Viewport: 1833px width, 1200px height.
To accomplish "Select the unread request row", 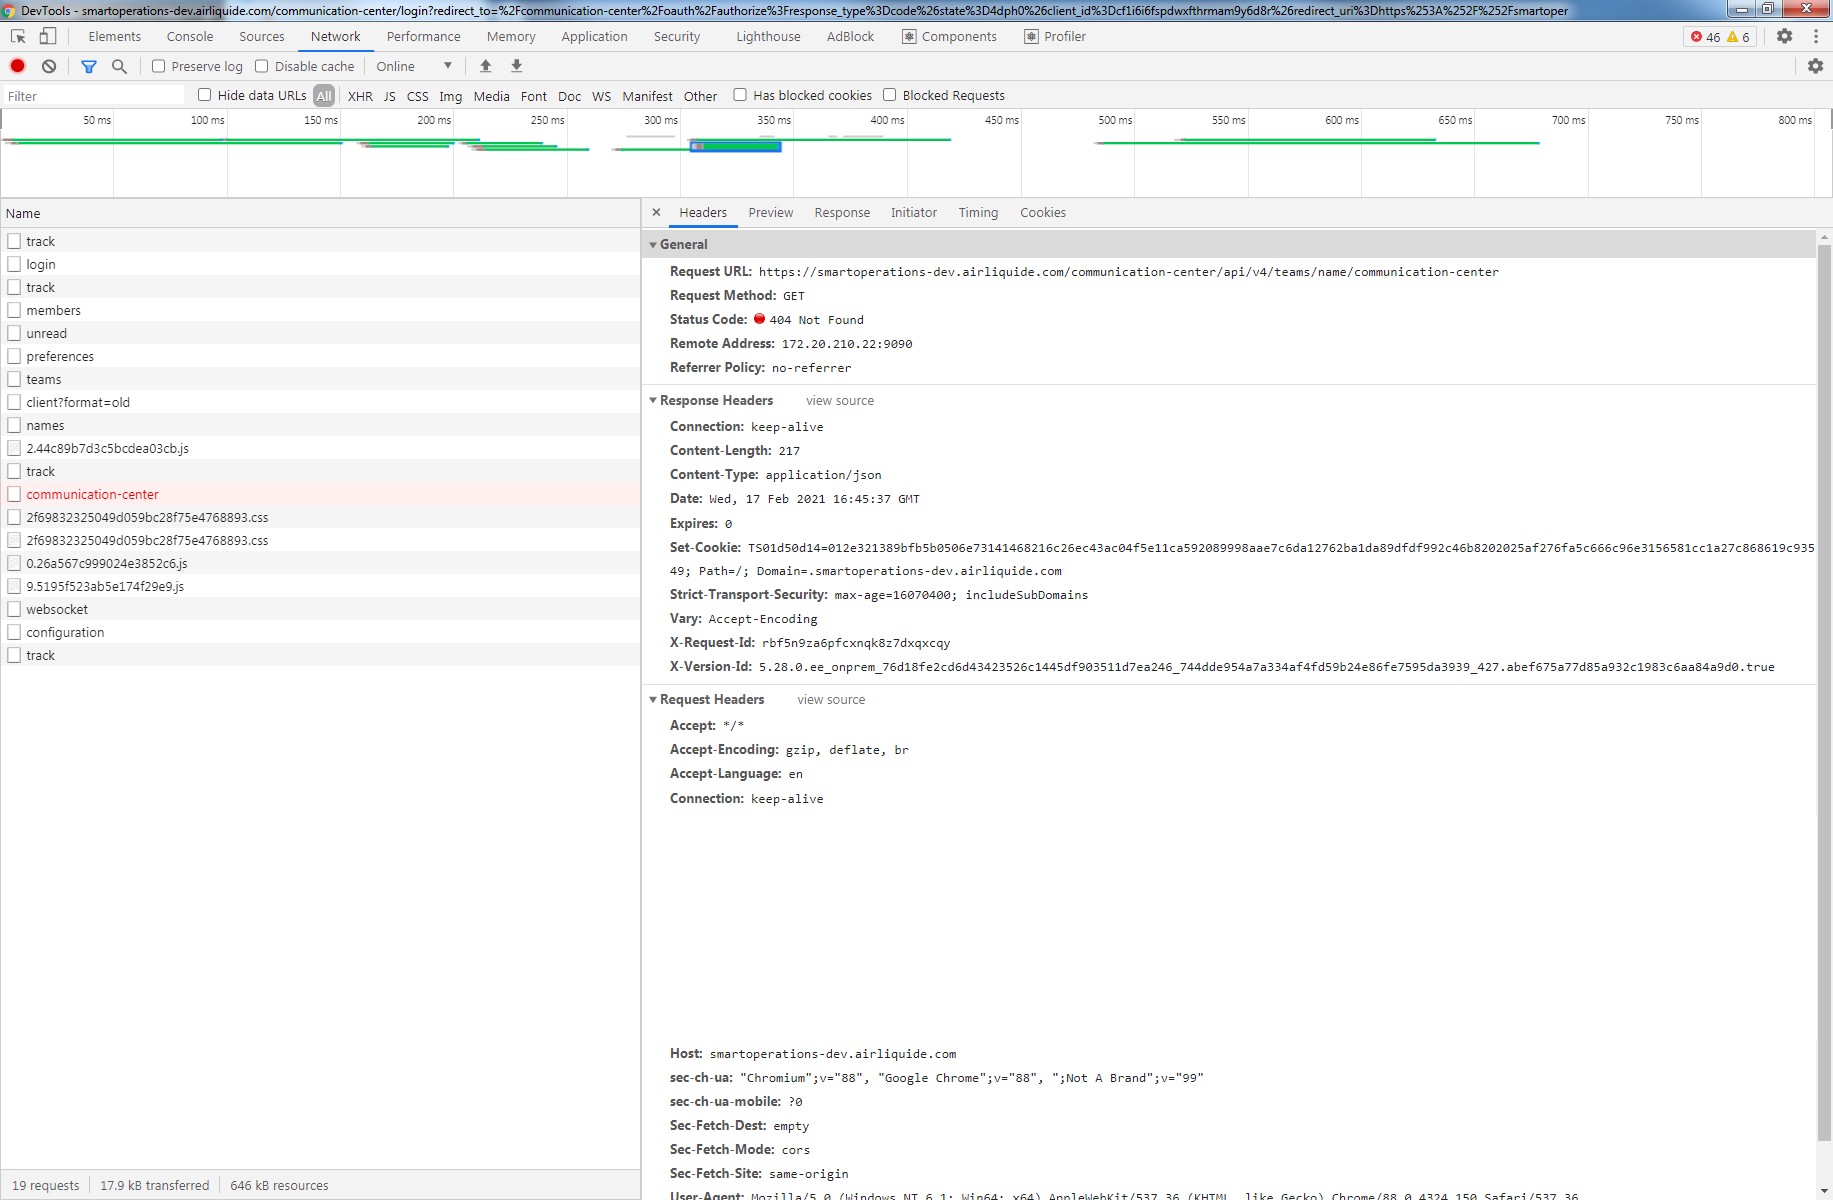I will [x=320, y=333].
